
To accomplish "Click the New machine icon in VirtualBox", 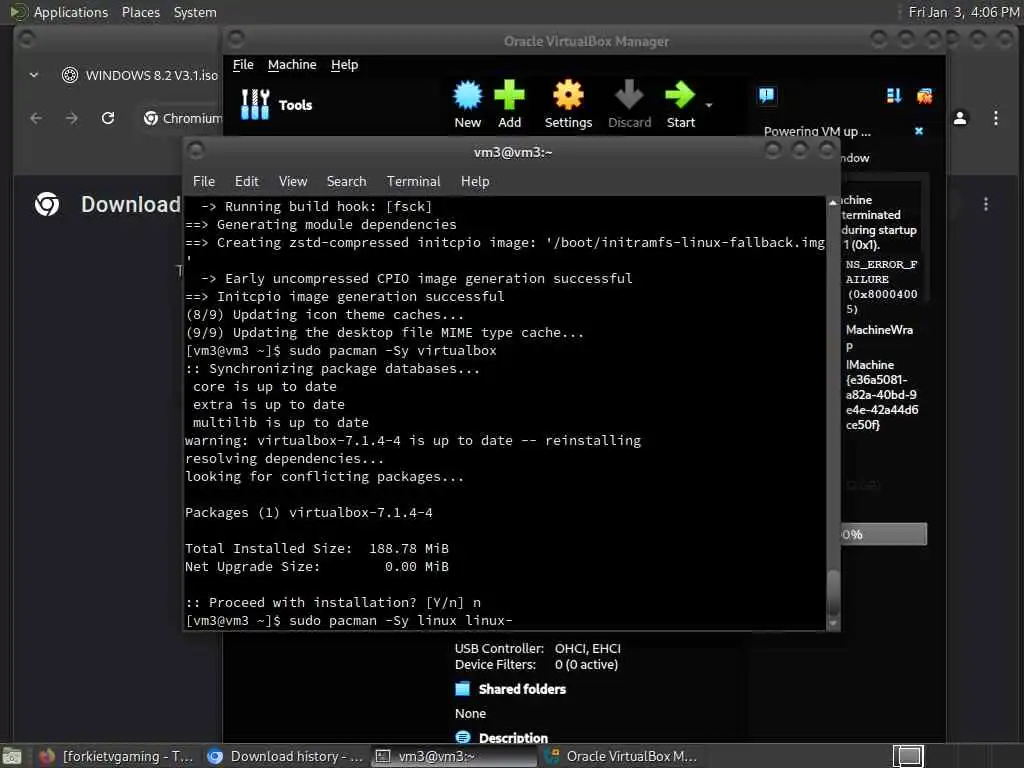I will pyautogui.click(x=468, y=96).
